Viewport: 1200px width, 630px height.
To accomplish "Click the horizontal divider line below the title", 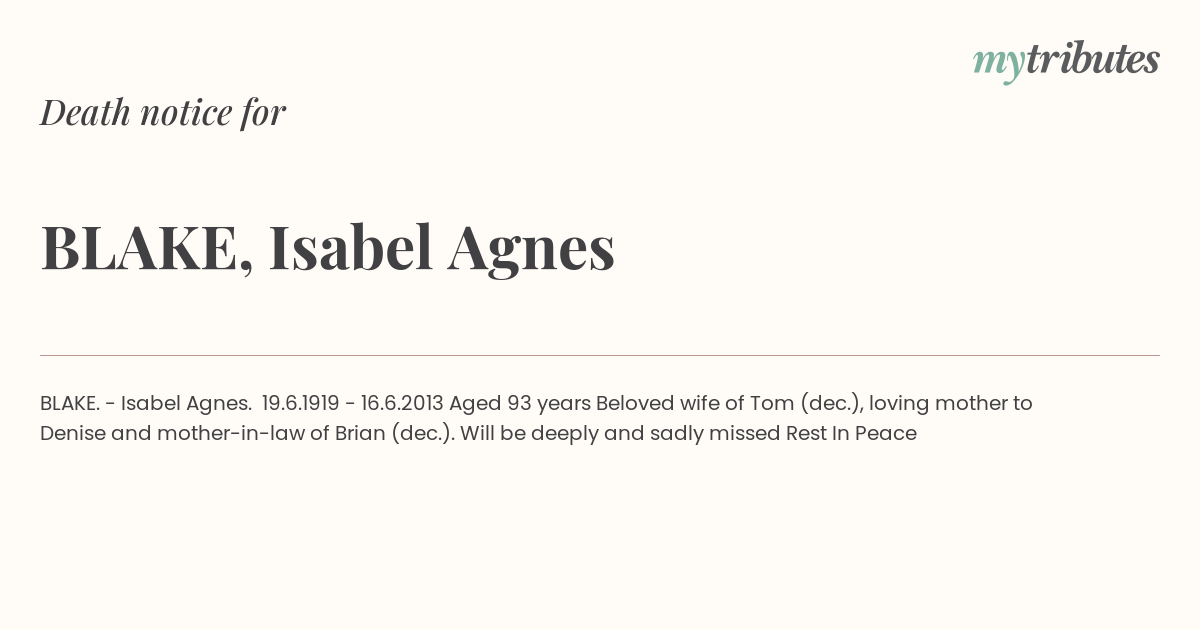I will [x=600, y=355].
